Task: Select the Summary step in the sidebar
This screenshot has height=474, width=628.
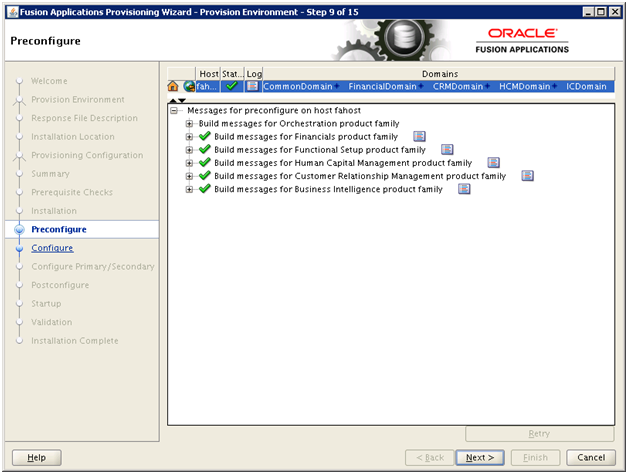Action: click(50, 173)
